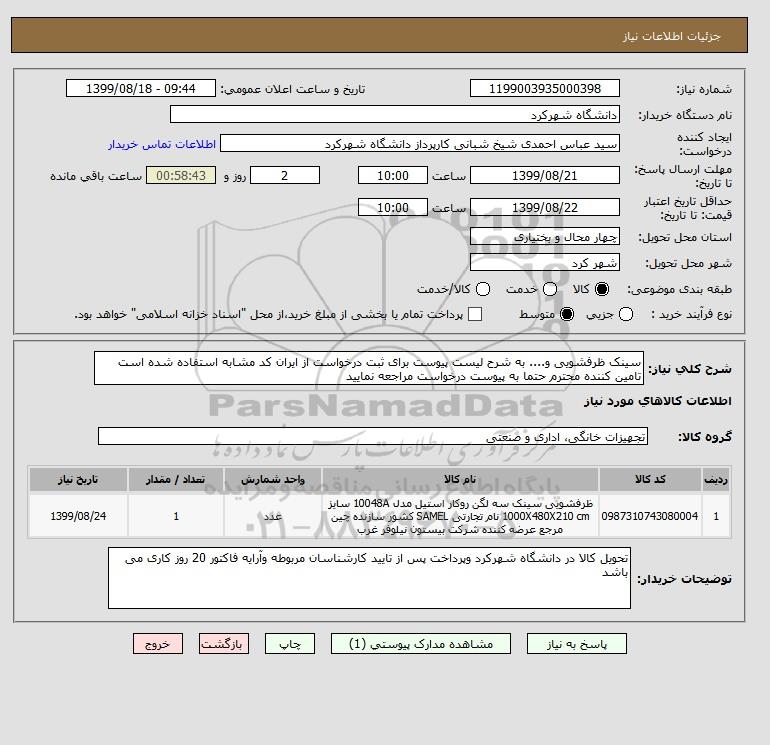Click the row number 1 cell
Screen dimensions: 770x745
tap(716, 516)
